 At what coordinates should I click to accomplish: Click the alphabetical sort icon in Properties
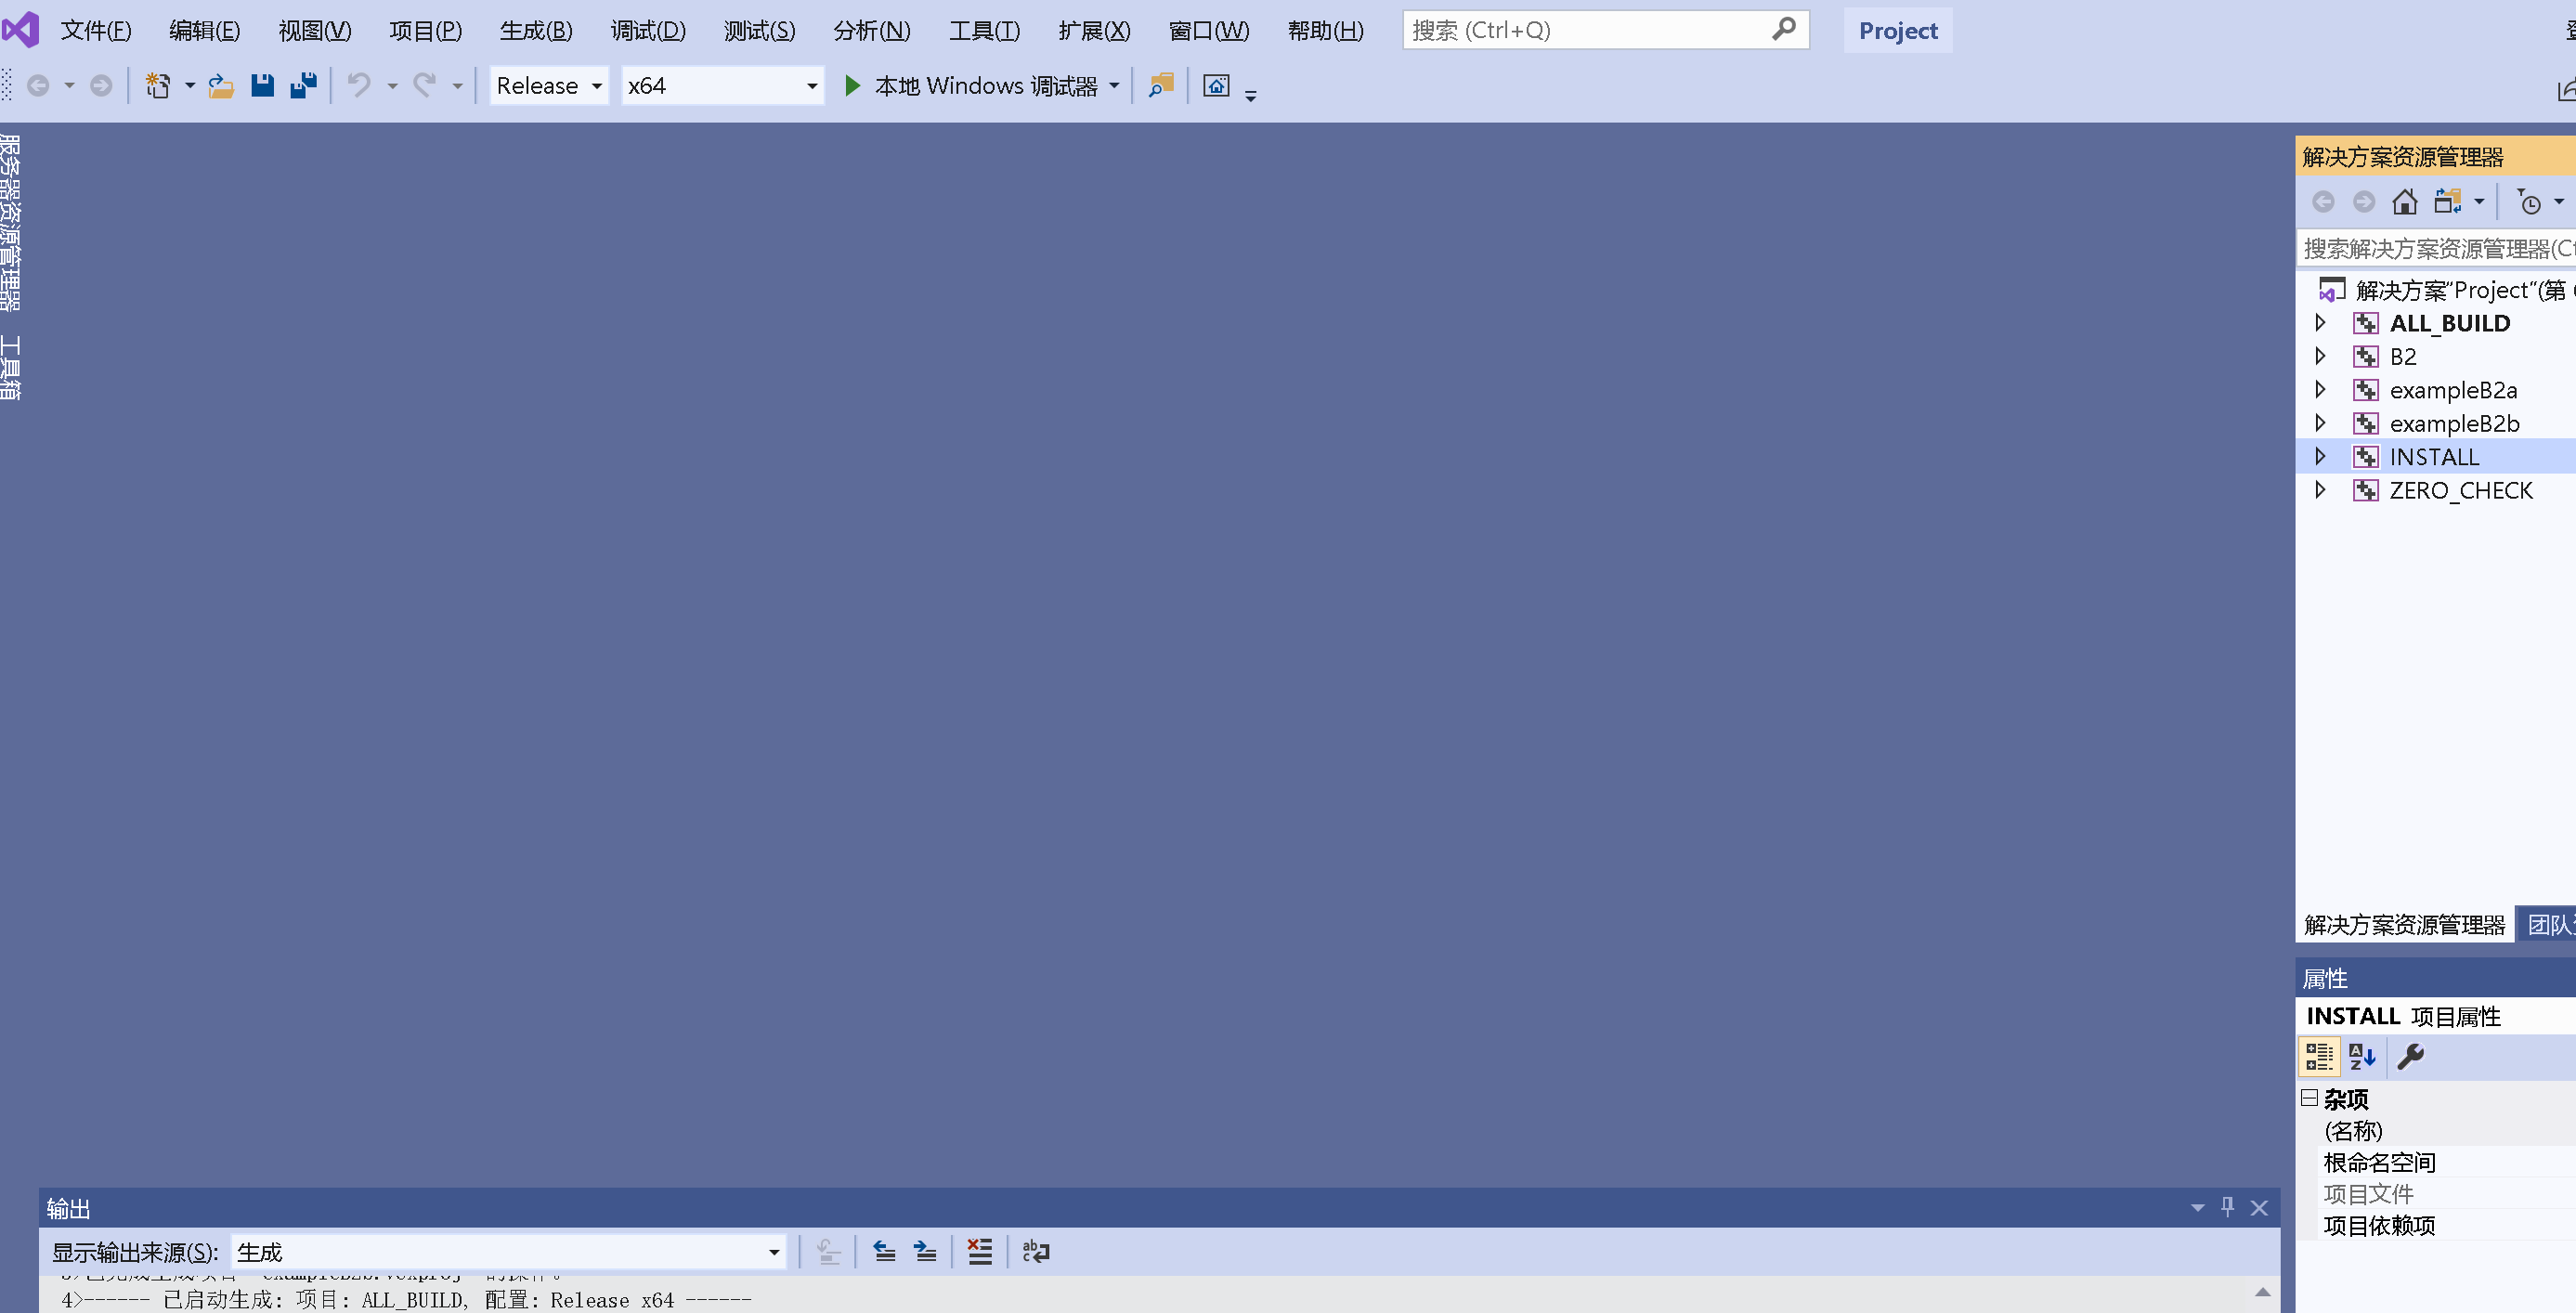2362,1057
